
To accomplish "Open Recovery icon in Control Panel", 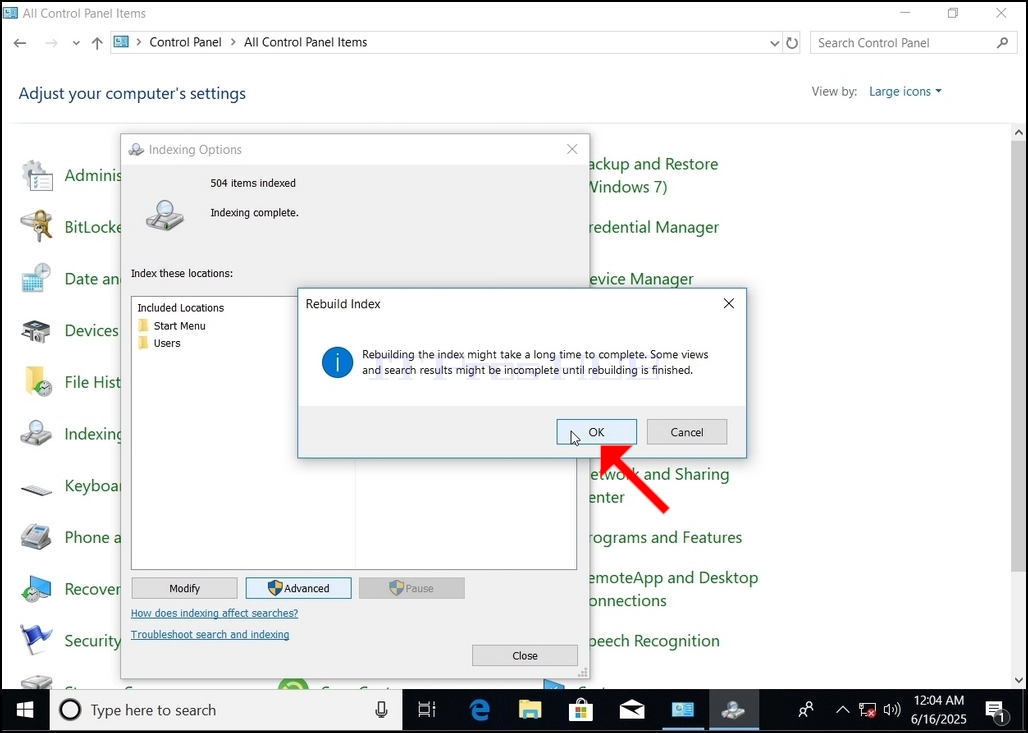I will tap(37, 589).
